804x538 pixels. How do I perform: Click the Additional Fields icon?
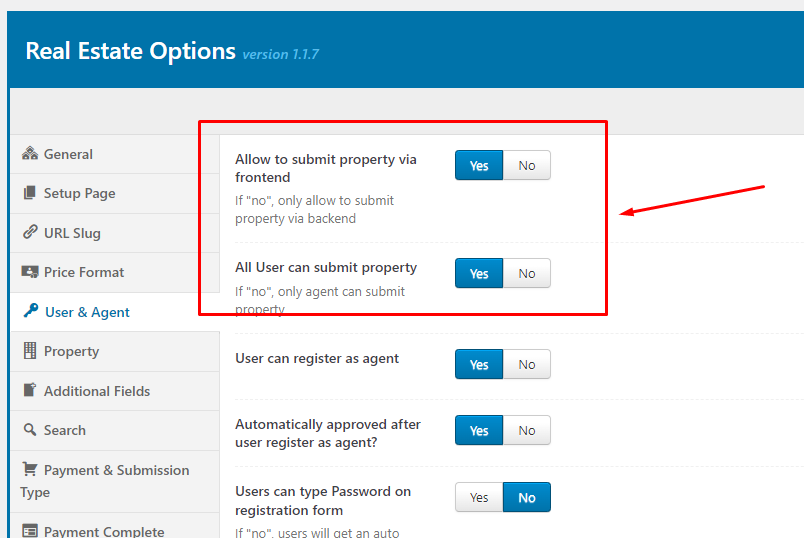pos(30,391)
